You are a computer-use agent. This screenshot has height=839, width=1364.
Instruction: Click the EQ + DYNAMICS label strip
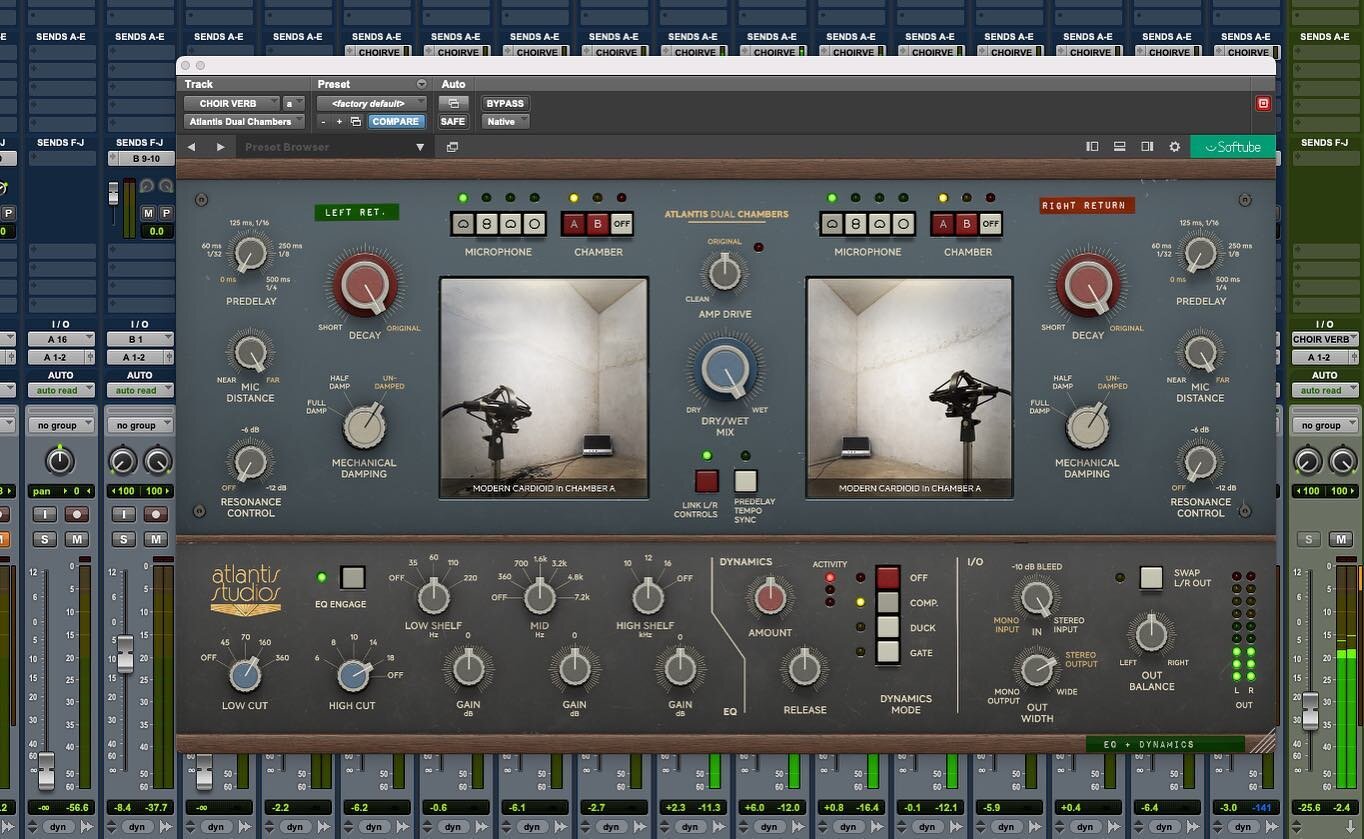tap(1166, 745)
